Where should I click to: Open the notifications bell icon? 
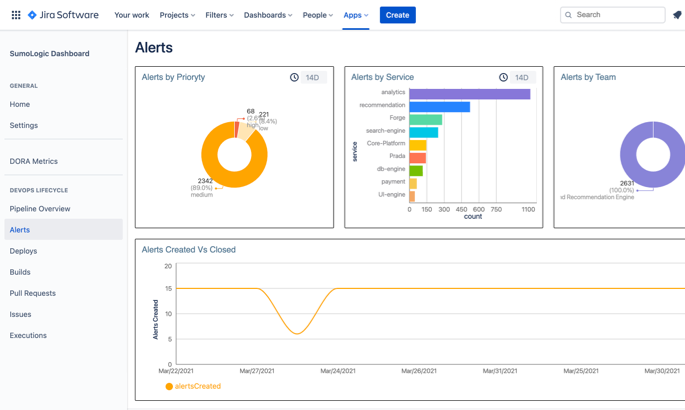click(x=677, y=15)
